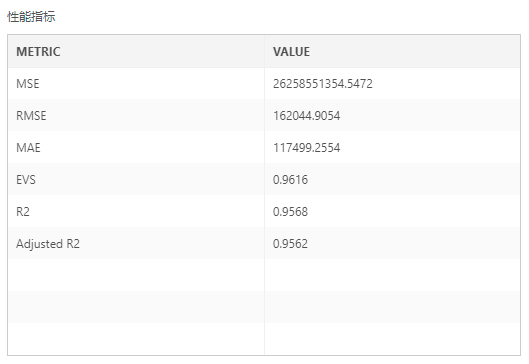This screenshot has height=364, width=529.
Task: Select the RMSE metric row label
Action: [x=31, y=116]
